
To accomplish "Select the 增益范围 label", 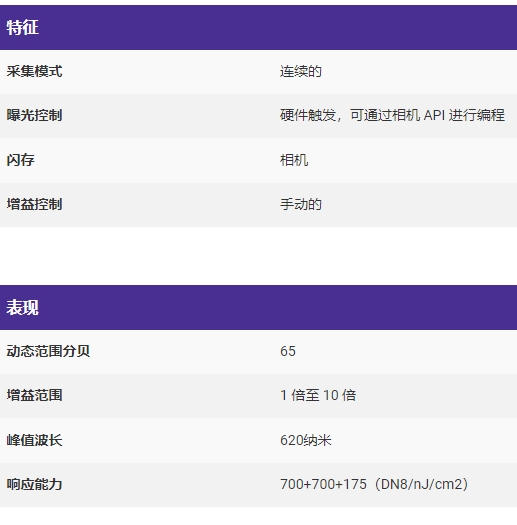I will click(34, 395).
